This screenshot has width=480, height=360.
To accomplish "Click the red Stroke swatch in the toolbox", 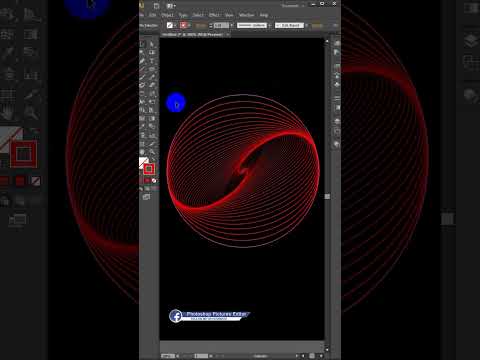I will 149,169.
